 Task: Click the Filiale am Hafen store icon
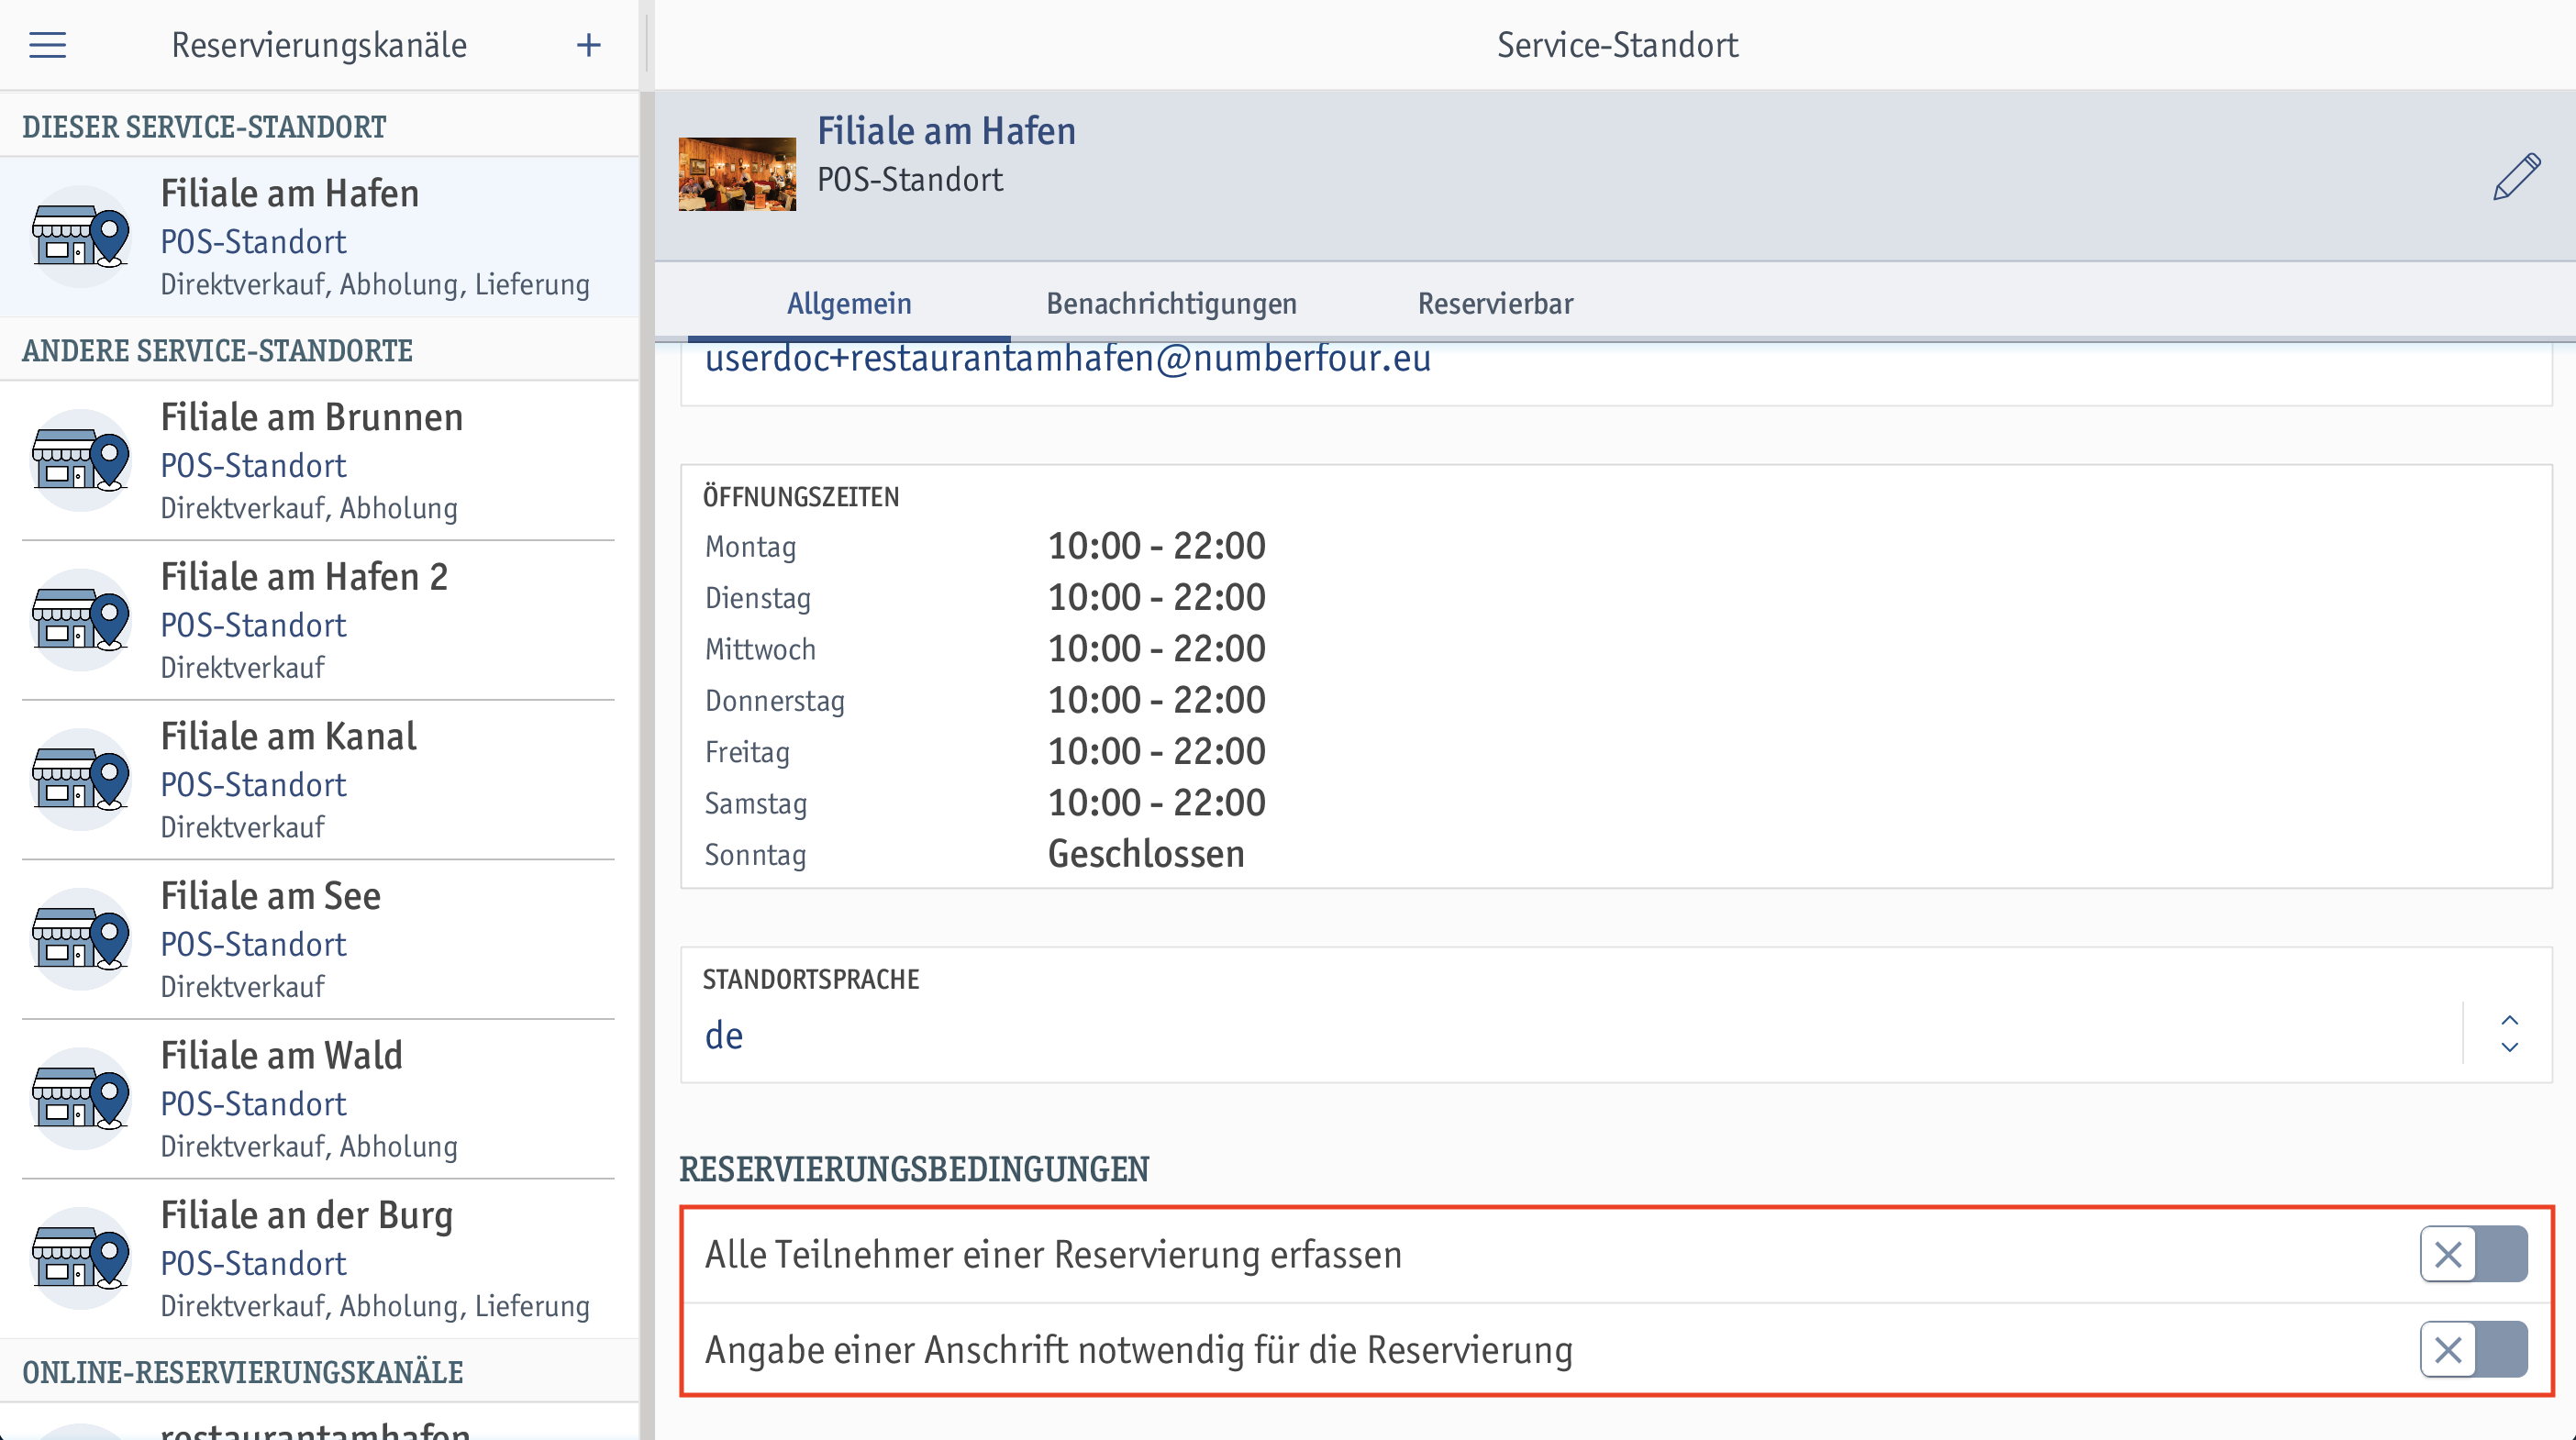[81, 237]
